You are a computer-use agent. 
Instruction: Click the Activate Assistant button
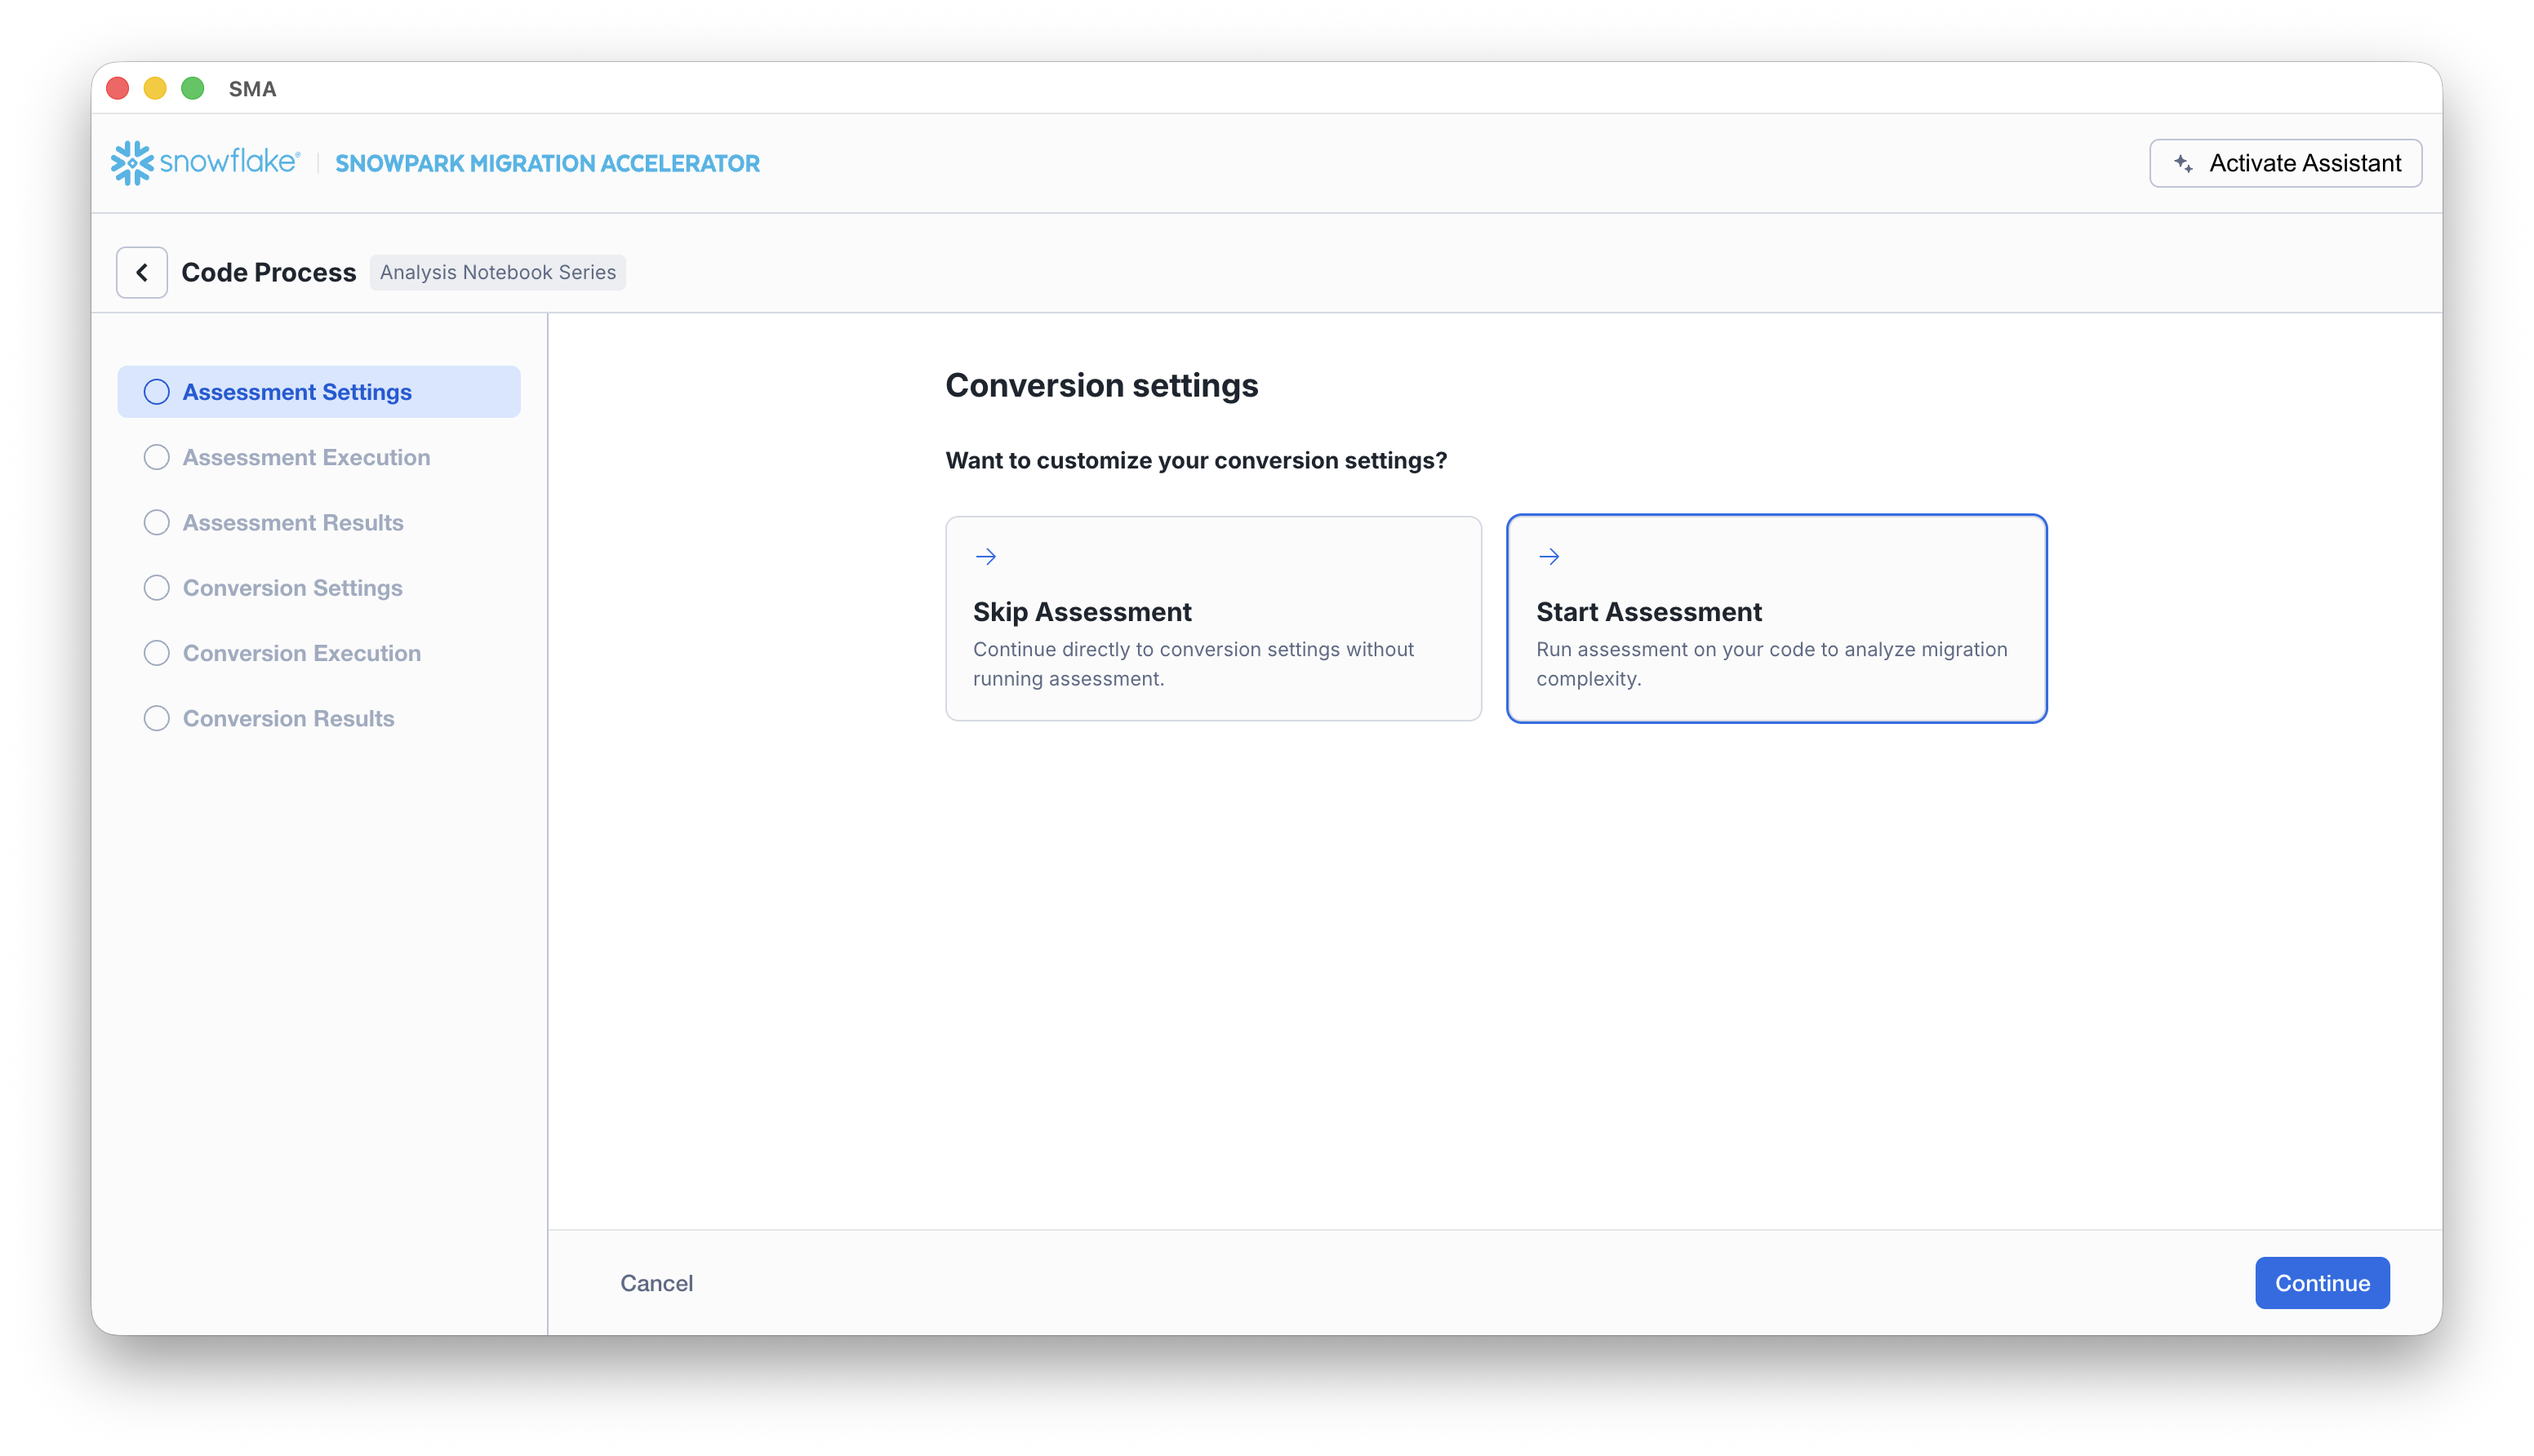click(x=2285, y=162)
